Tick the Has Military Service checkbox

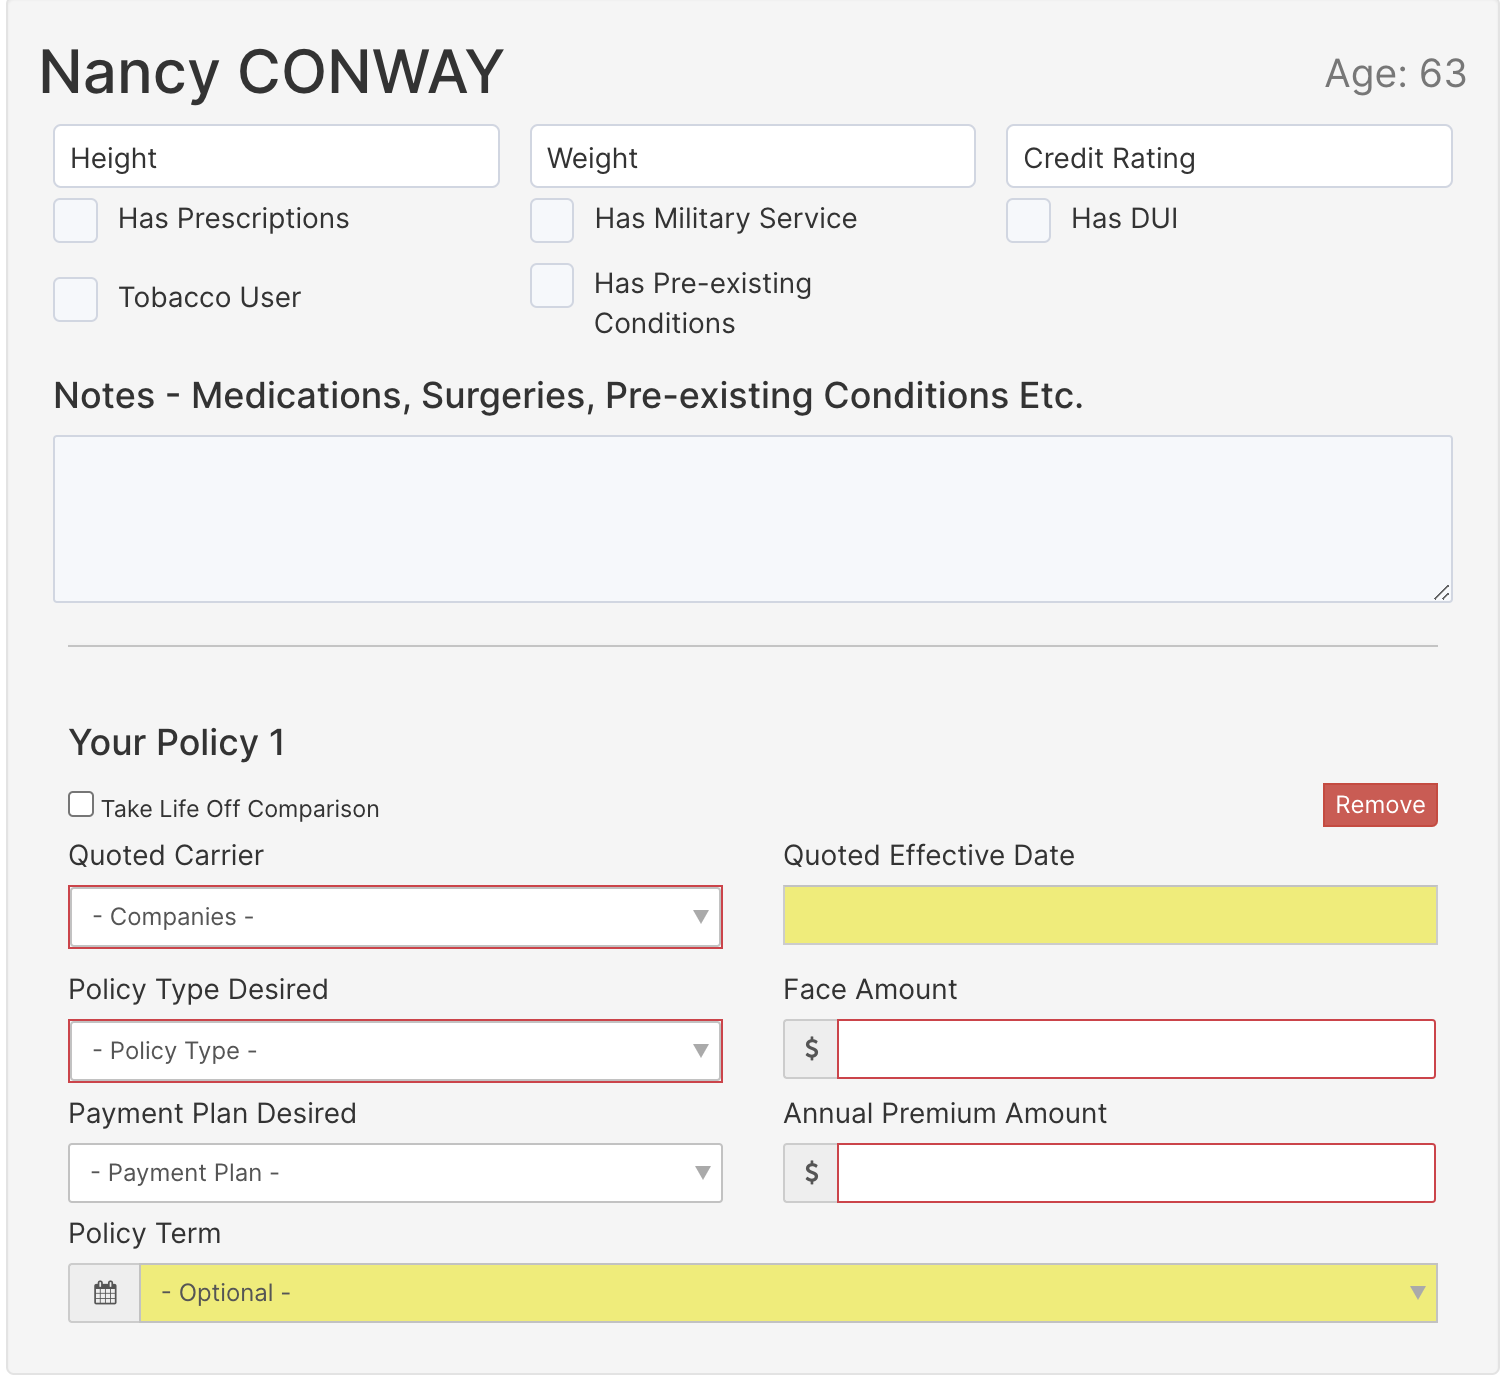[552, 220]
